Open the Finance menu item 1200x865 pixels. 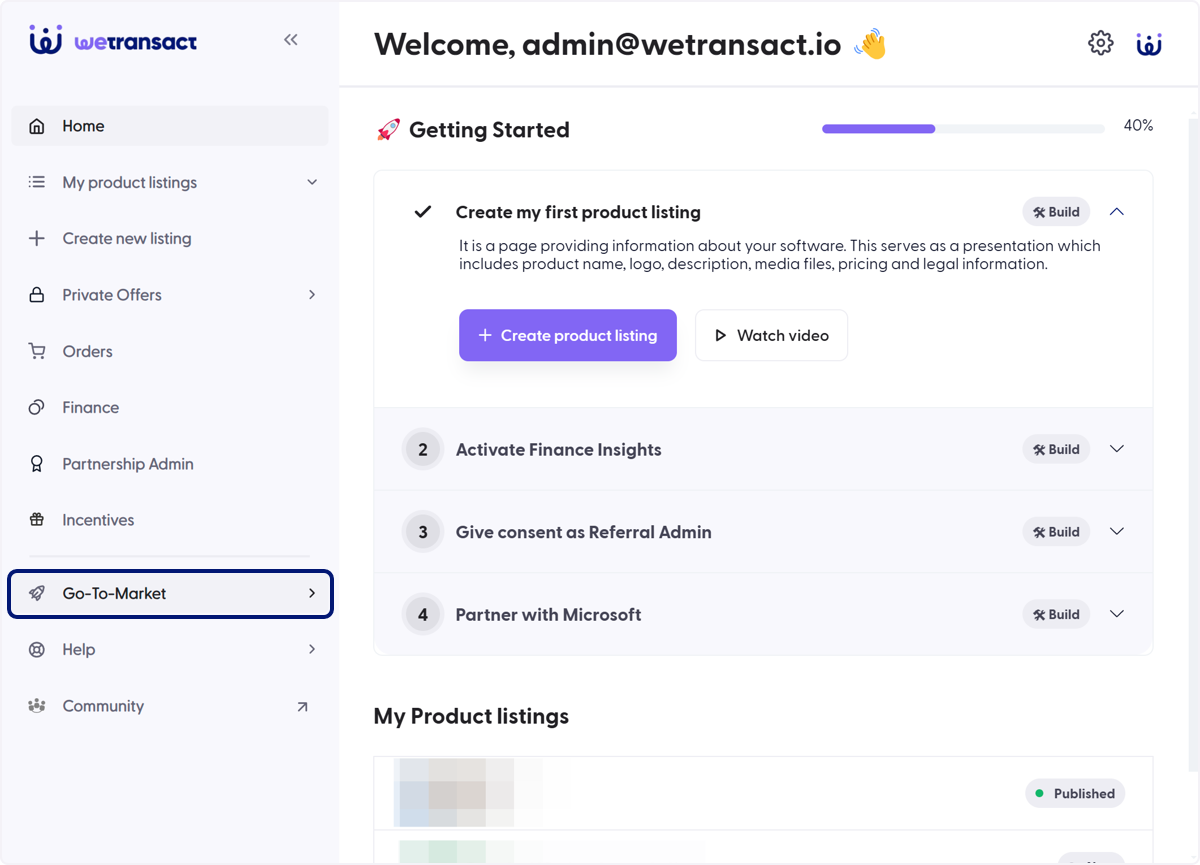pyautogui.click(x=170, y=407)
